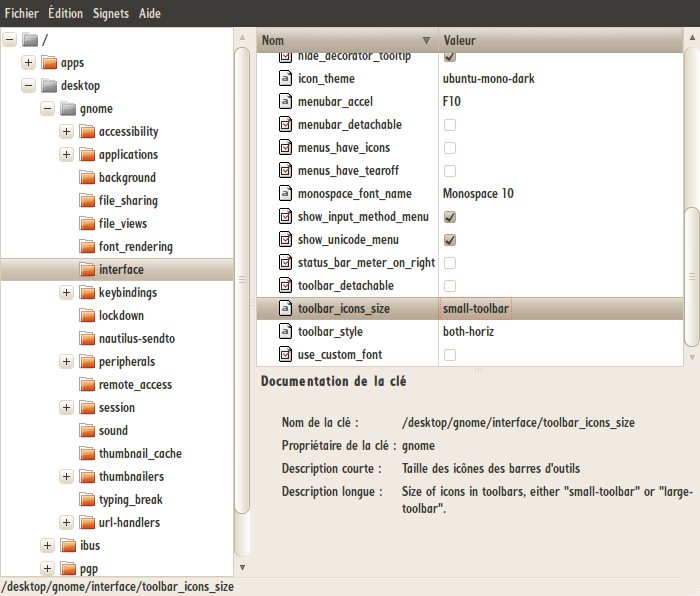
Task: Click the icon_theme string key icon
Action: [285, 78]
